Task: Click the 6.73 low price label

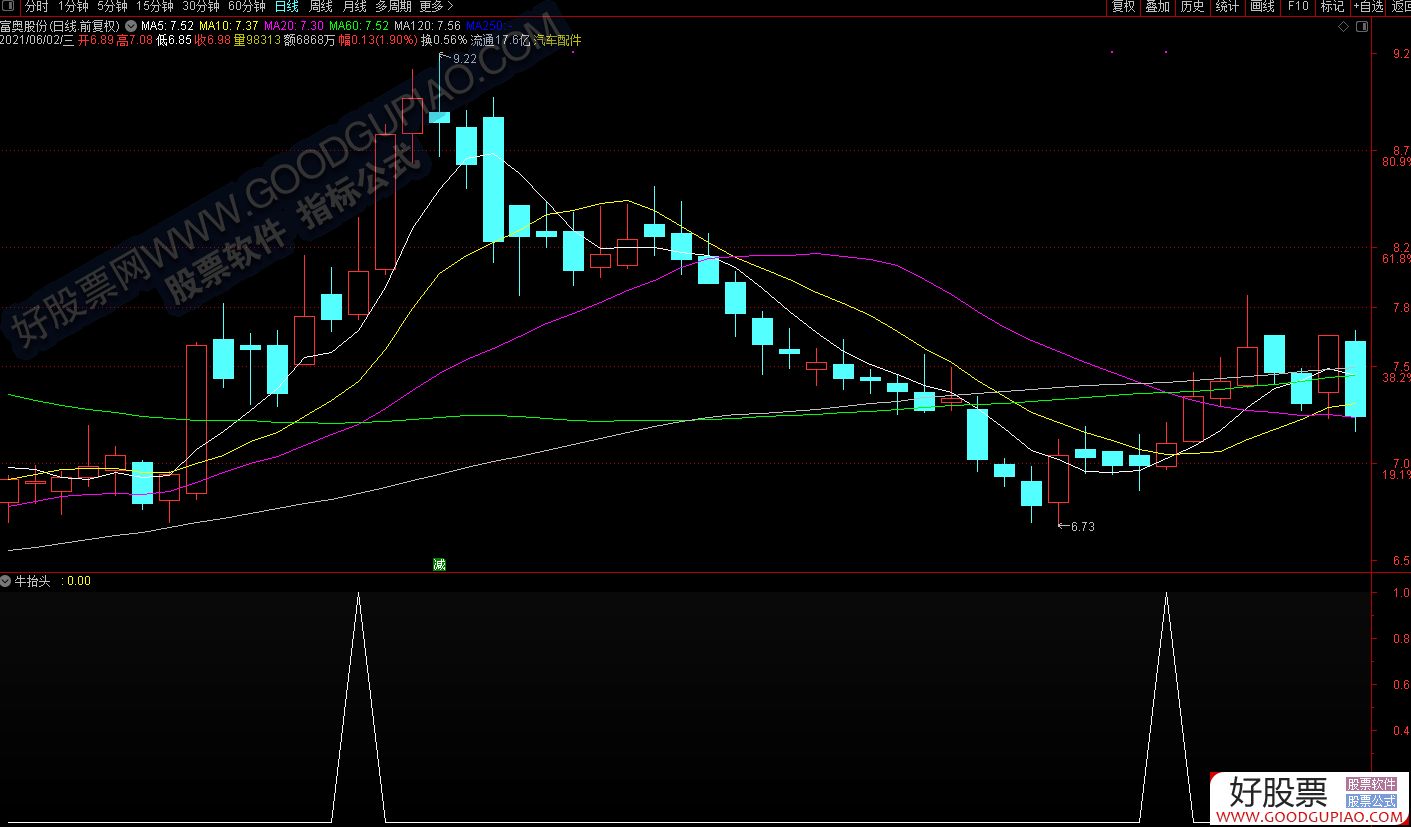Action: pyautogui.click(x=1082, y=527)
